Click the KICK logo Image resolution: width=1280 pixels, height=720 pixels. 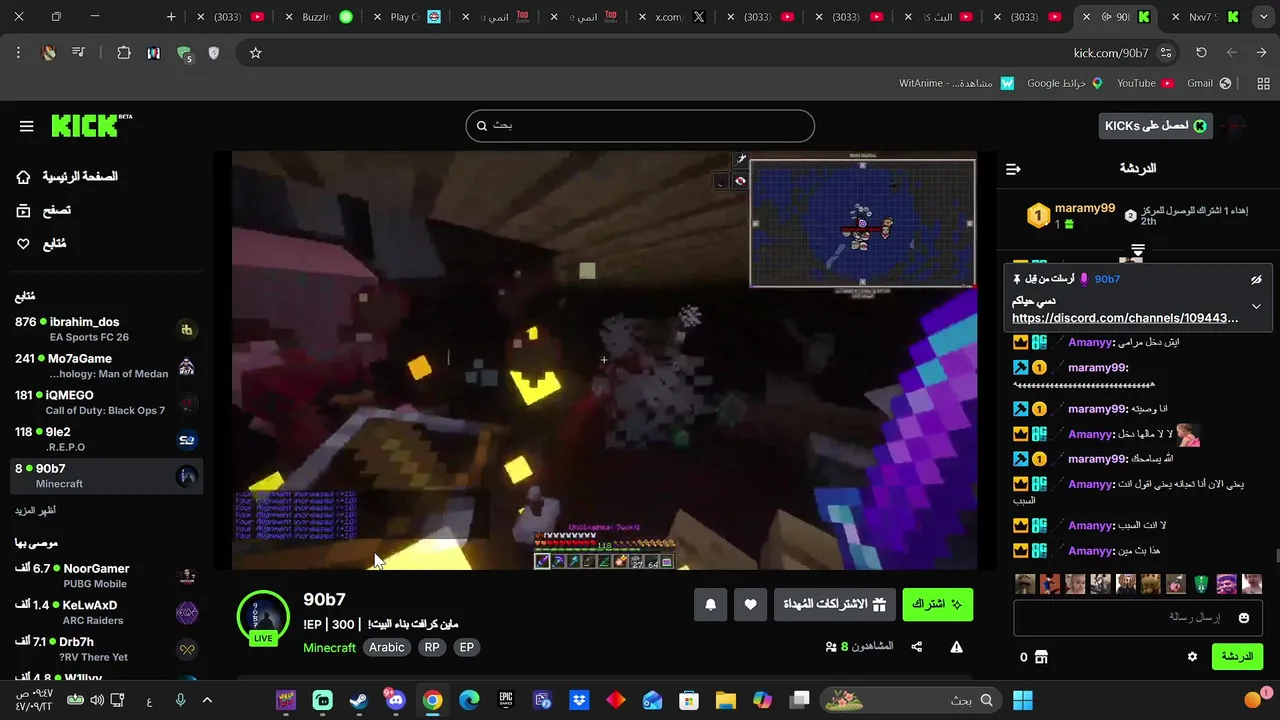click(91, 125)
